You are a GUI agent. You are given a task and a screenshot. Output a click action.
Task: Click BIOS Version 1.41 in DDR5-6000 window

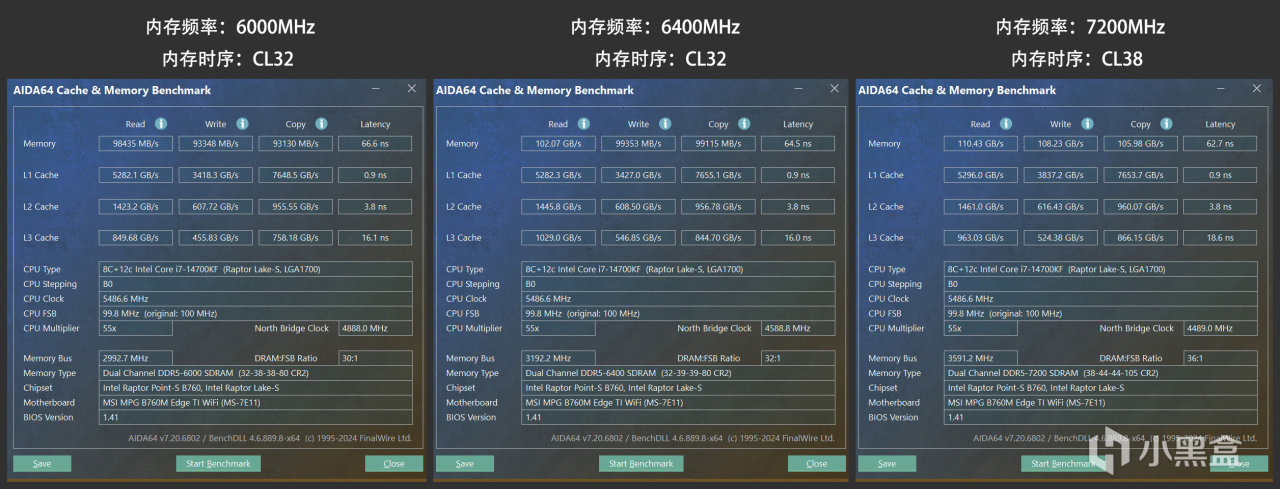click(x=255, y=417)
